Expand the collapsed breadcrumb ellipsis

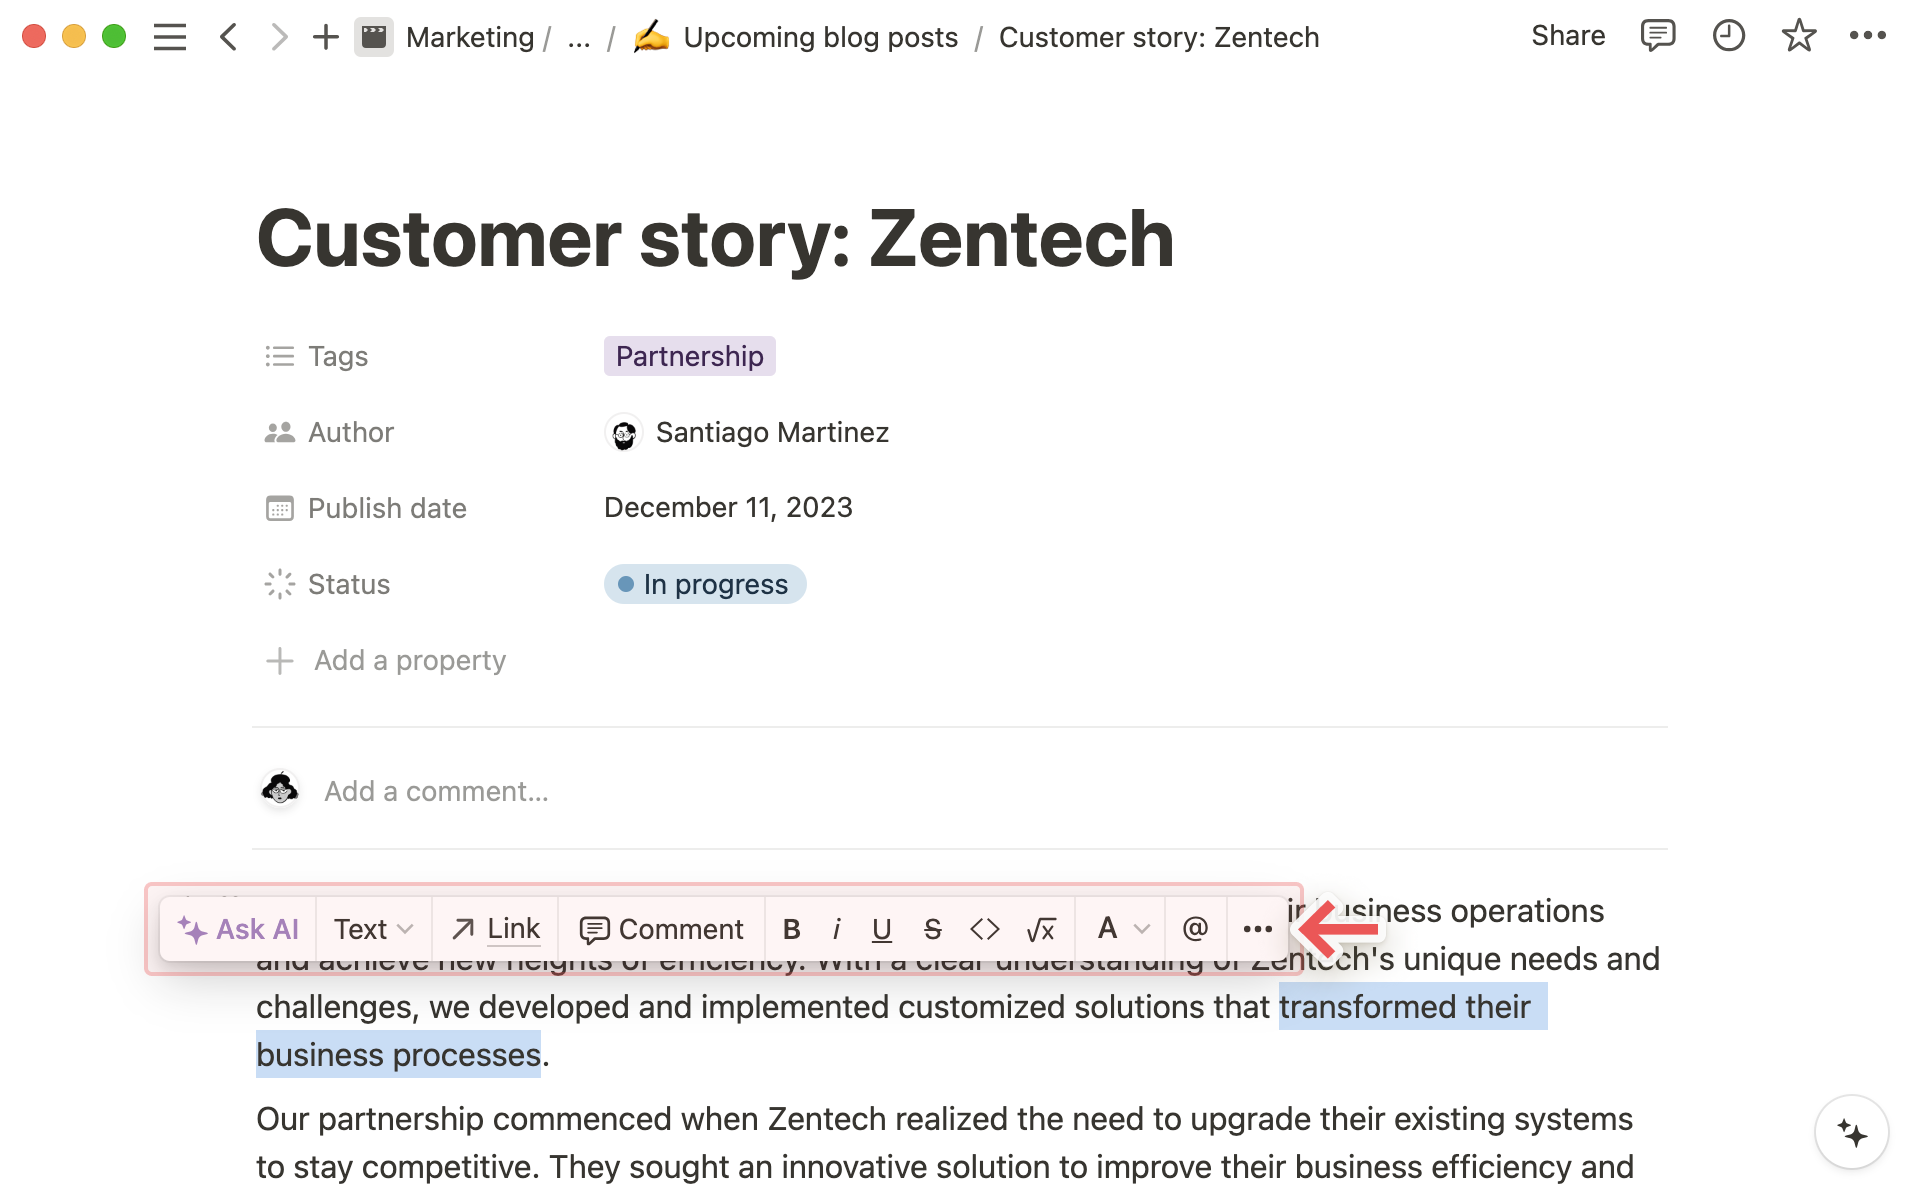(578, 38)
